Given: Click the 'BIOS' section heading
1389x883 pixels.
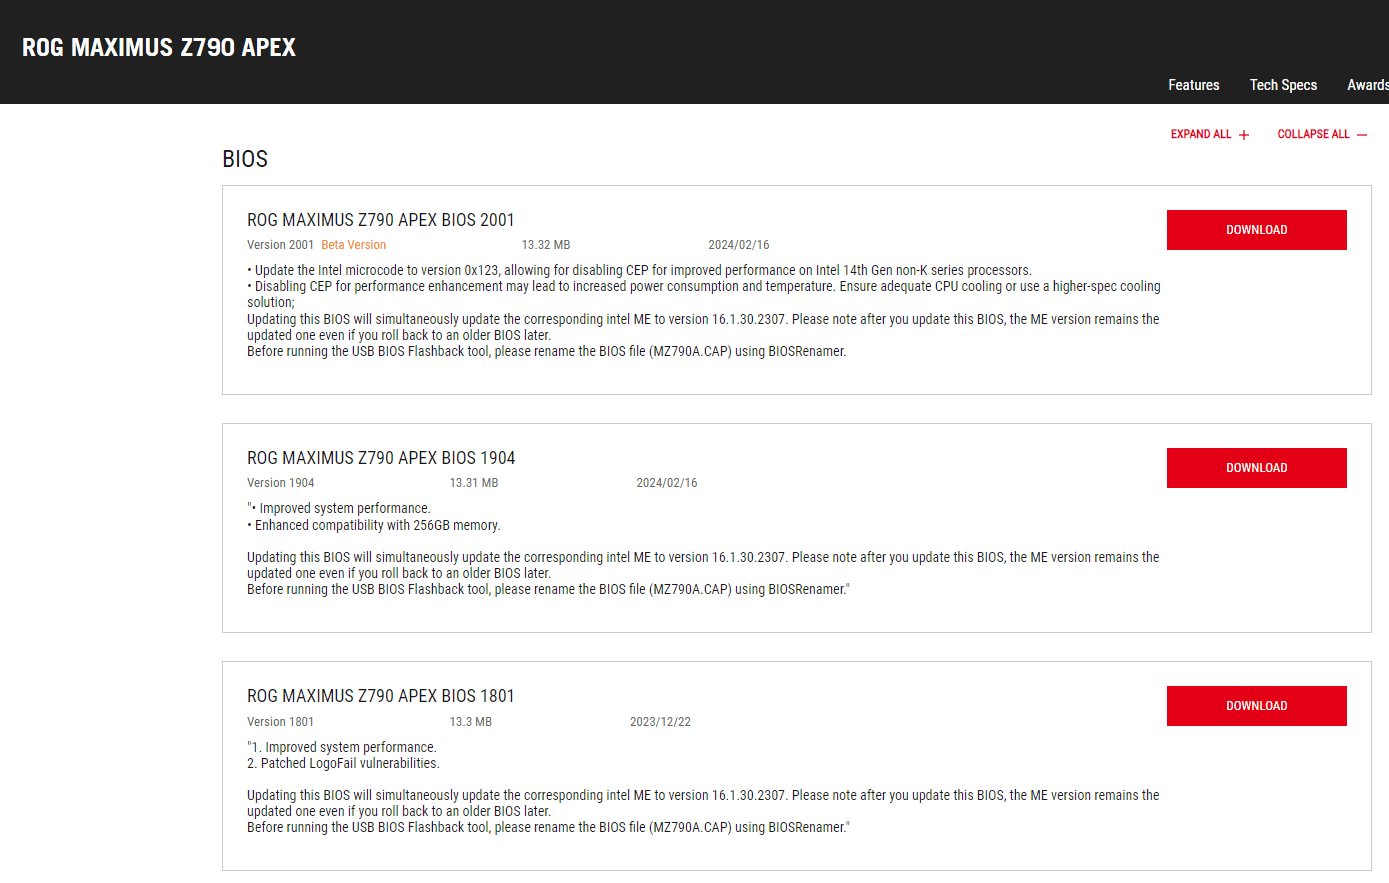Looking at the screenshot, I should [245, 159].
